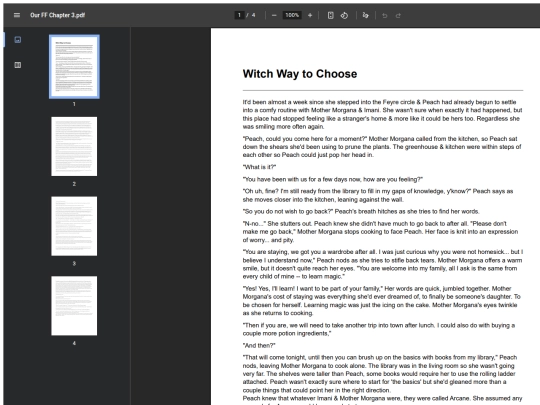The height and width of the screenshot is (405, 540).
Task: Rotate the document counterclockwise
Action: pos(344,15)
